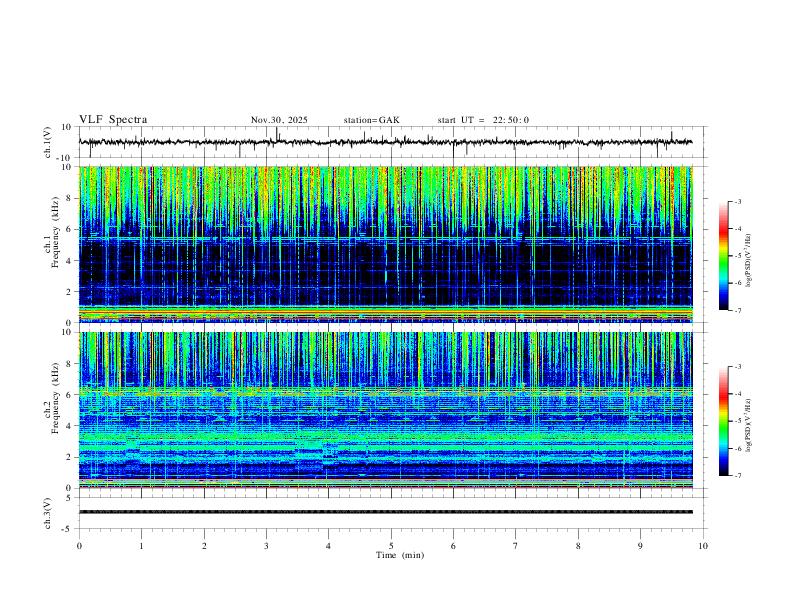Click inside the ch.2 spectrogram panel

386,410
